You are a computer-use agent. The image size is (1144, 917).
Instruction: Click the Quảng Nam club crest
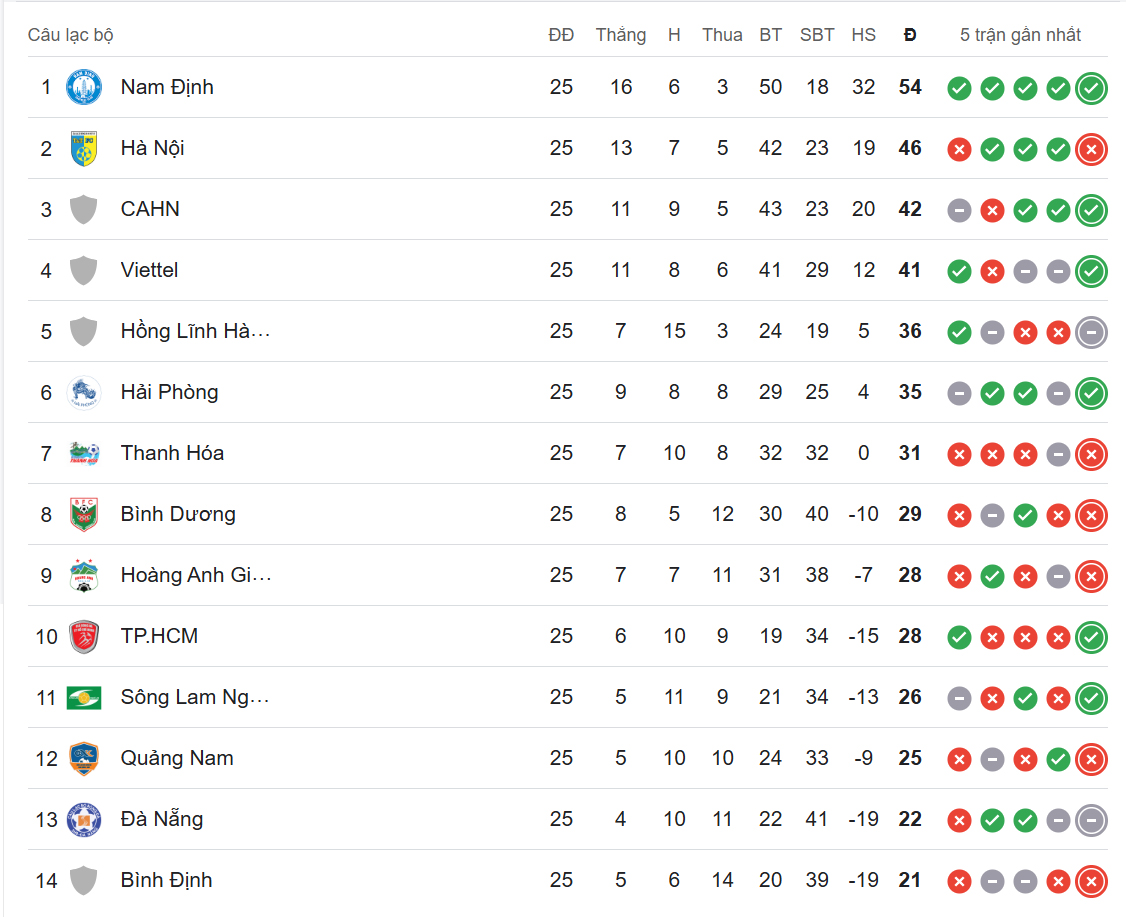84,759
